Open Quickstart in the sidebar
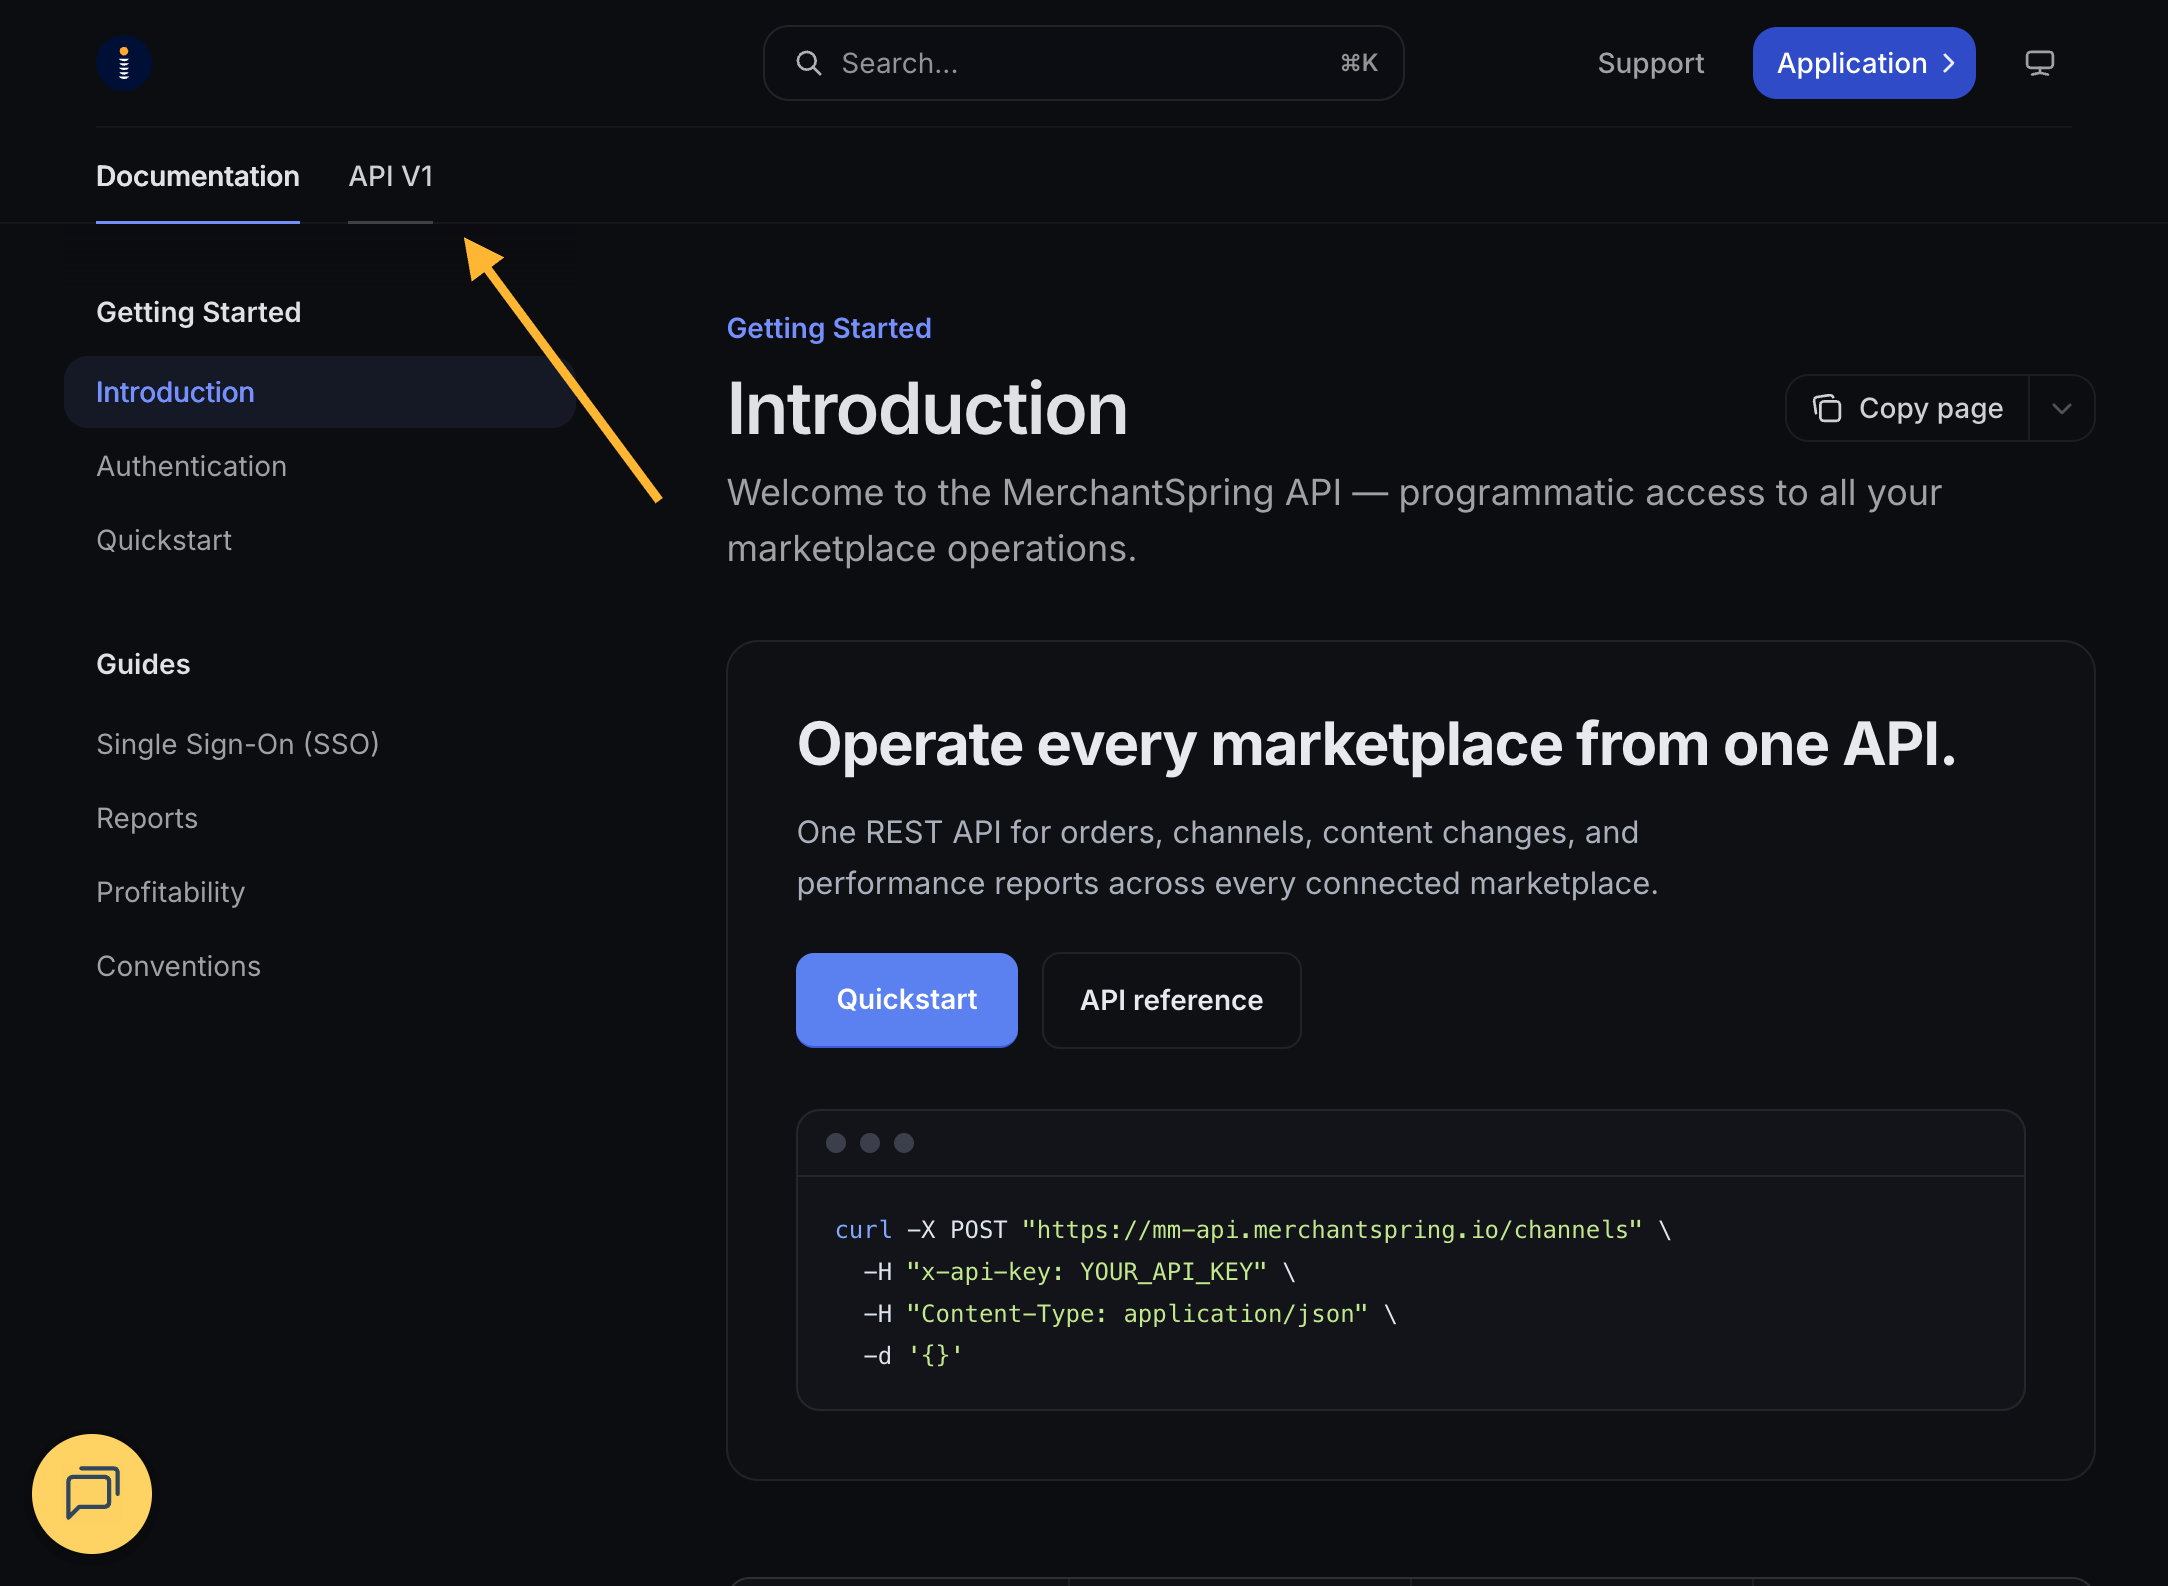2168x1586 pixels. (x=164, y=540)
